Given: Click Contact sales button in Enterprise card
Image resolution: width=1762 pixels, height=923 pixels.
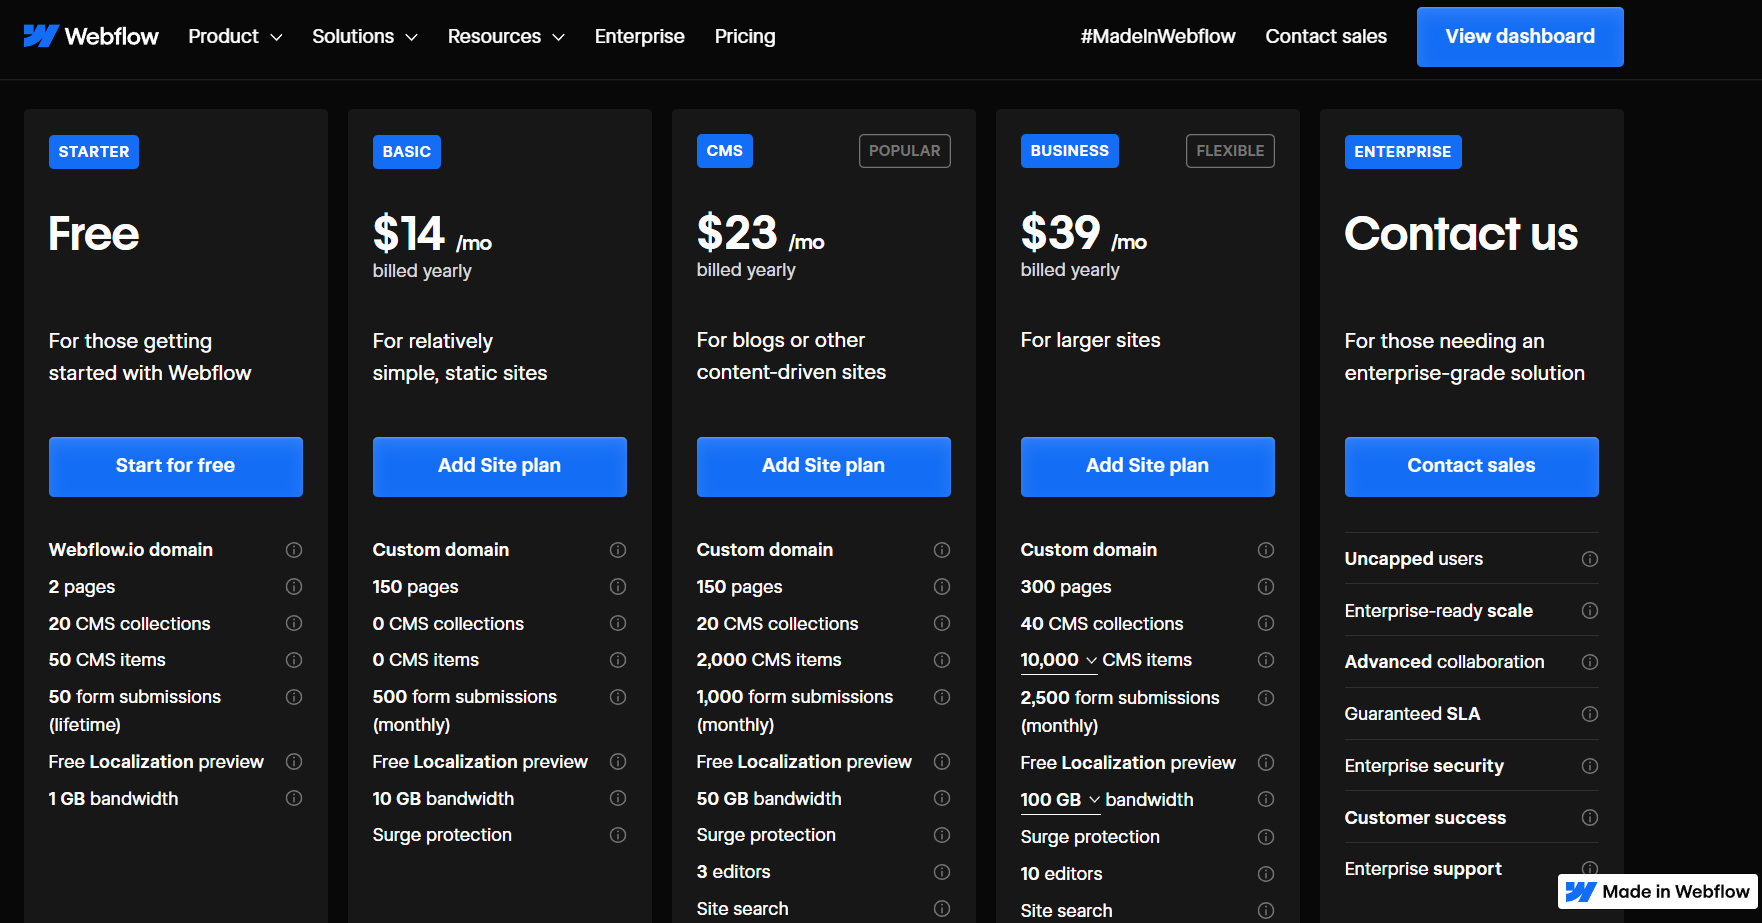Looking at the screenshot, I should (x=1472, y=466).
